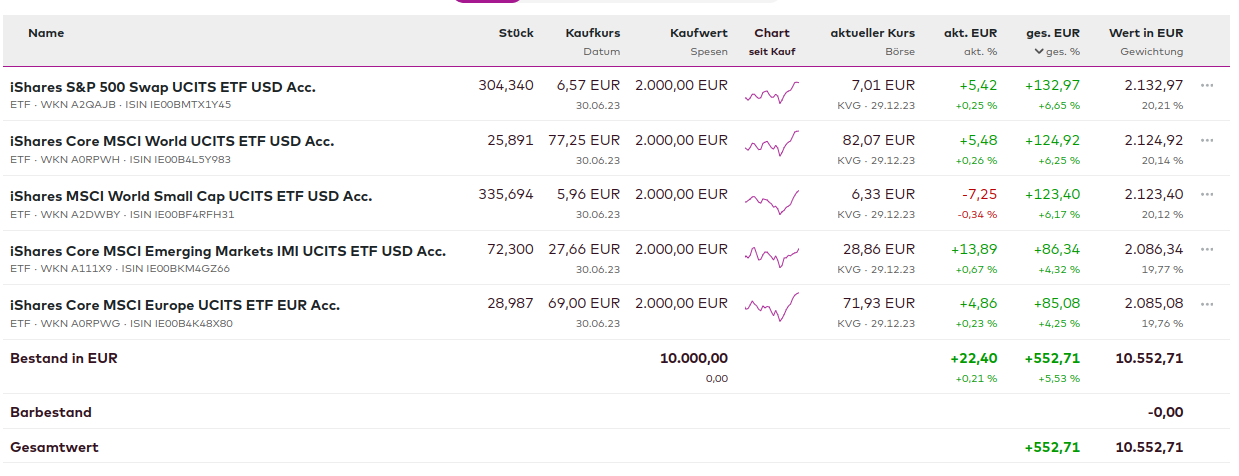Click sparkline chart of S&P 500 Swap ETF

[x=772, y=94]
